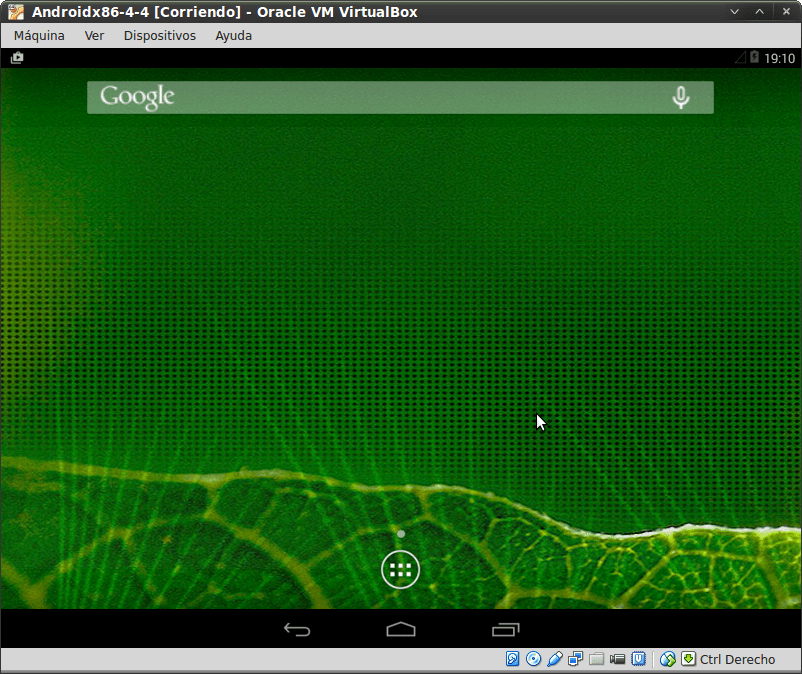The width and height of the screenshot is (802, 674).
Task: Tap the voice search microphone icon
Action: pyautogui.click(x=680, y=97)
